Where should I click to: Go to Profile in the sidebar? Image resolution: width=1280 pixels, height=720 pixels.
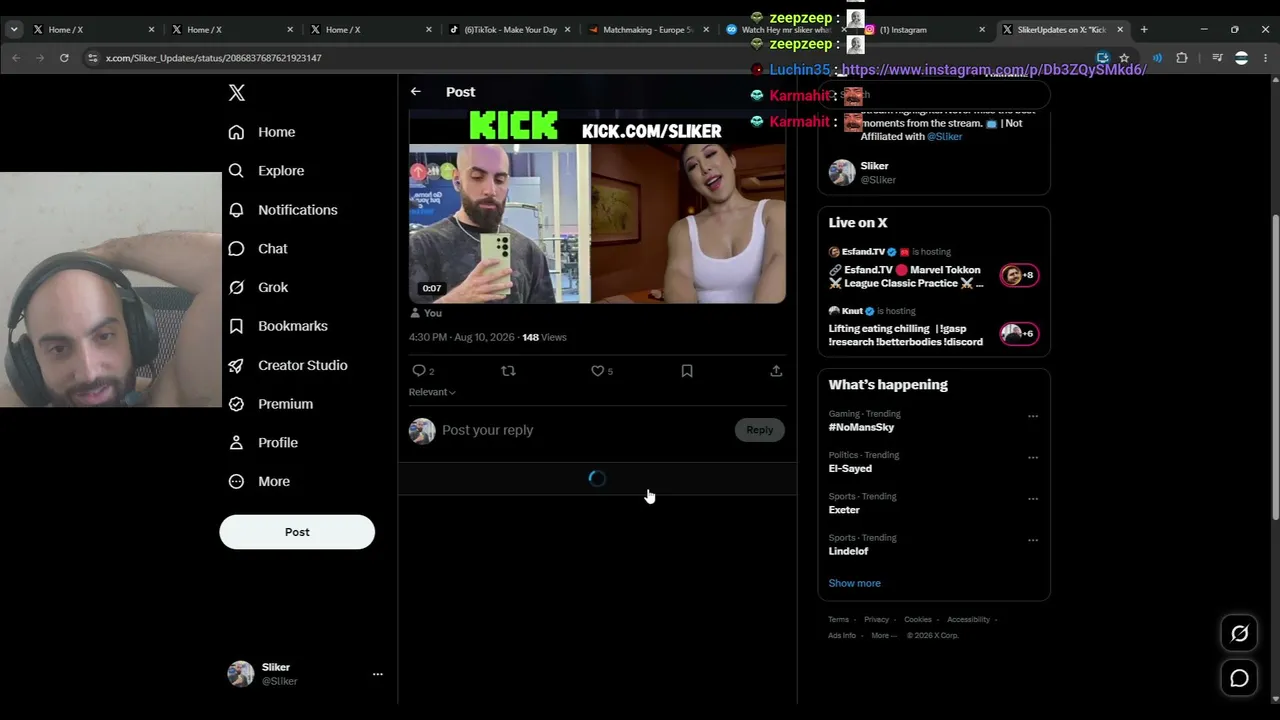click(263, 443)
